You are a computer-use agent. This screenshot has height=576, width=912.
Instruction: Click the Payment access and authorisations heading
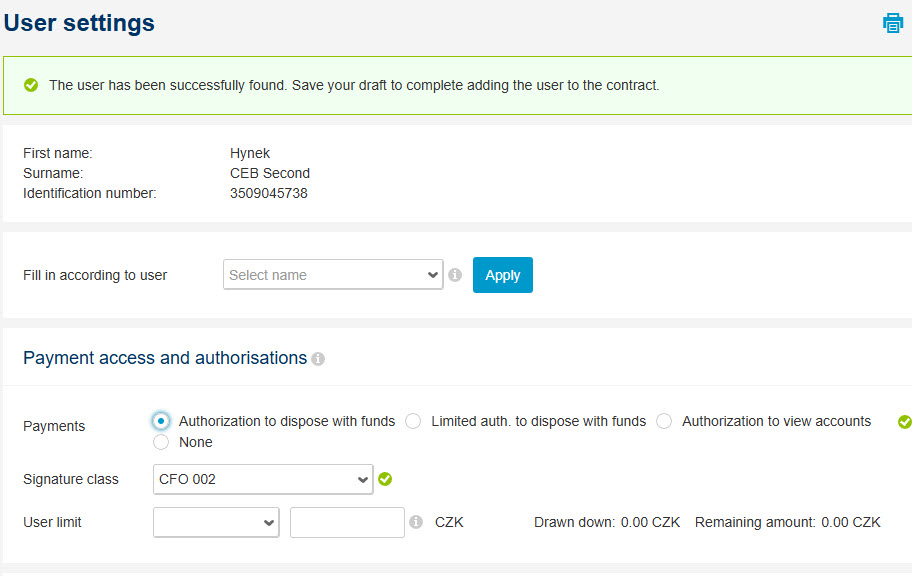coord(165,358)
